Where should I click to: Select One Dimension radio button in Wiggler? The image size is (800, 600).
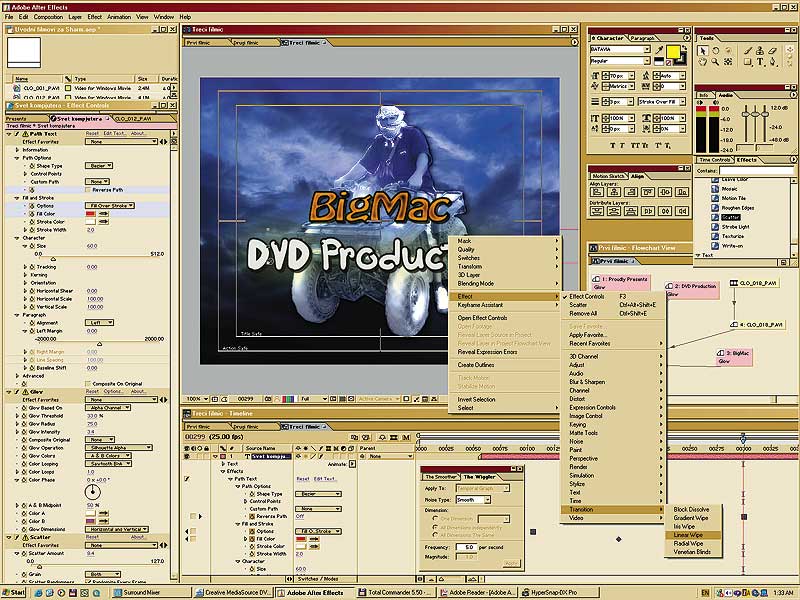(435, 518)
